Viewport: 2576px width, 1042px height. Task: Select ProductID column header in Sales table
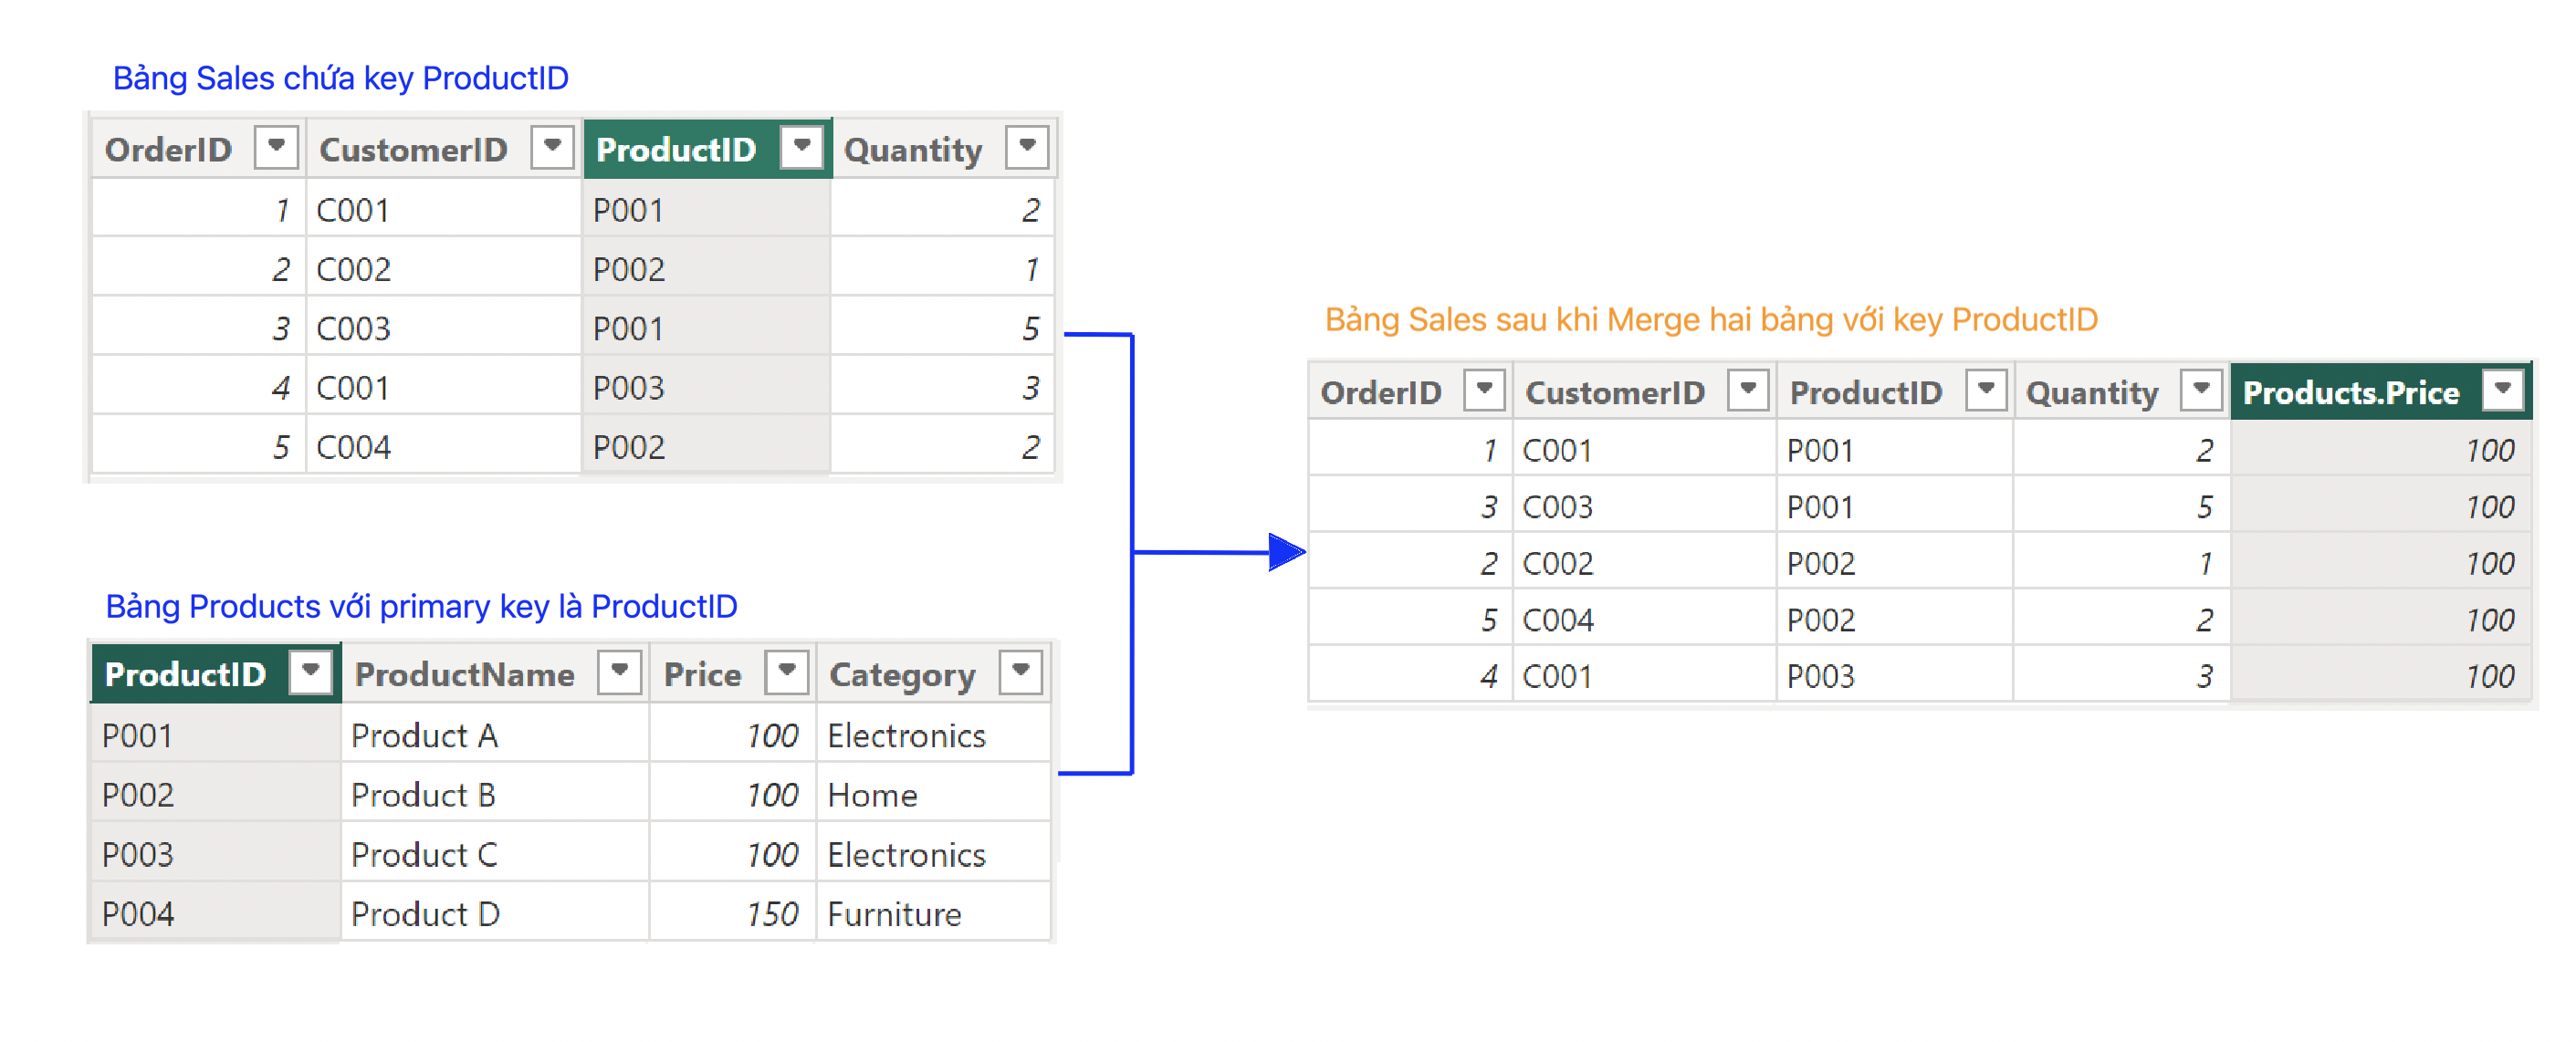tap(707, 149)
